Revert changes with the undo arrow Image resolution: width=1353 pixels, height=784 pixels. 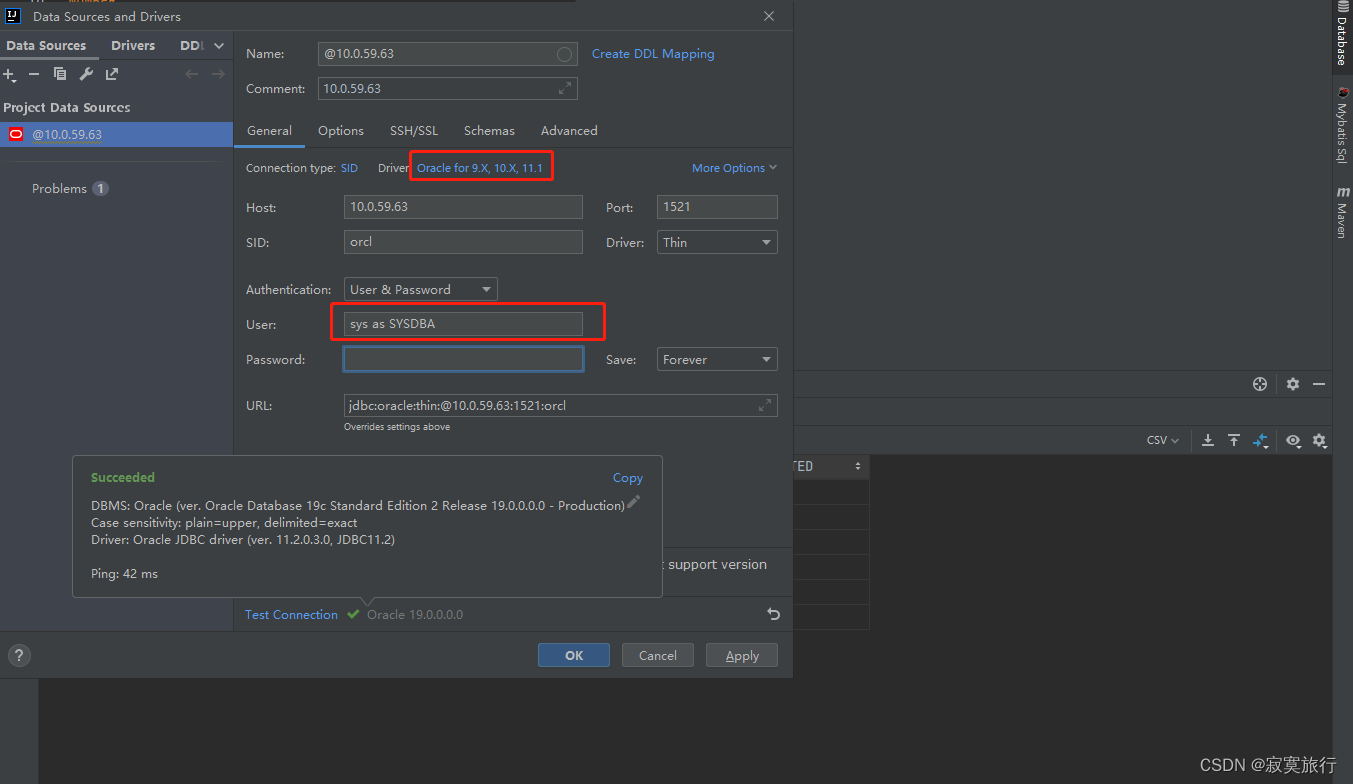pyautogui.click(x=773, y=614)
